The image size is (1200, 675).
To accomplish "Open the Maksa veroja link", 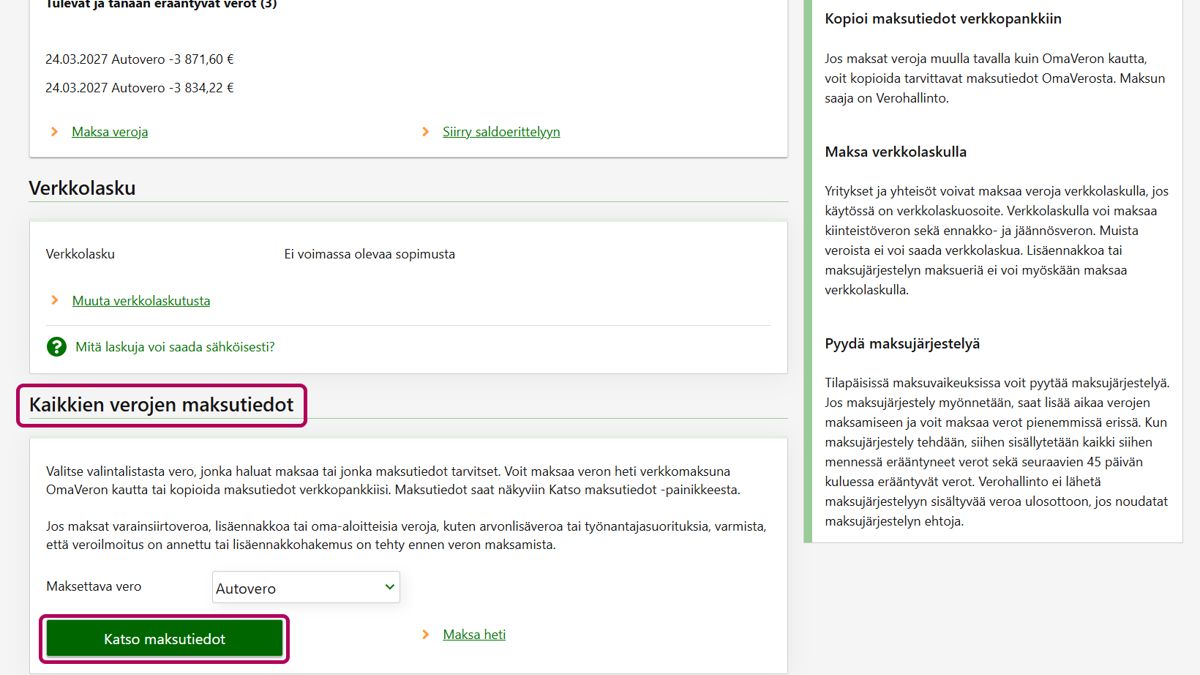I will 110,132.
